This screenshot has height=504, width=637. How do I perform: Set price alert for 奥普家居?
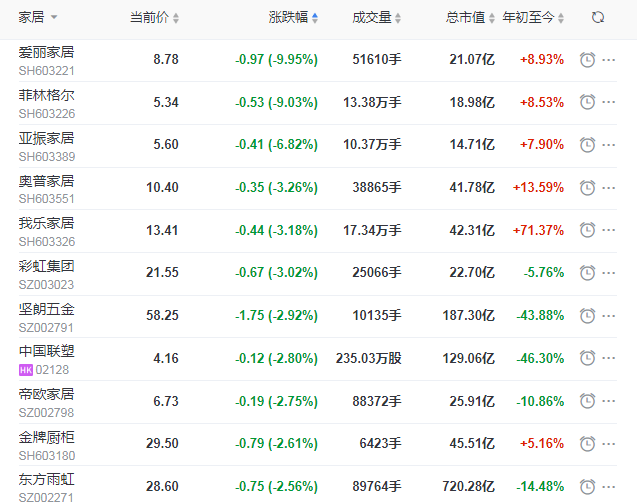(588, 187)
